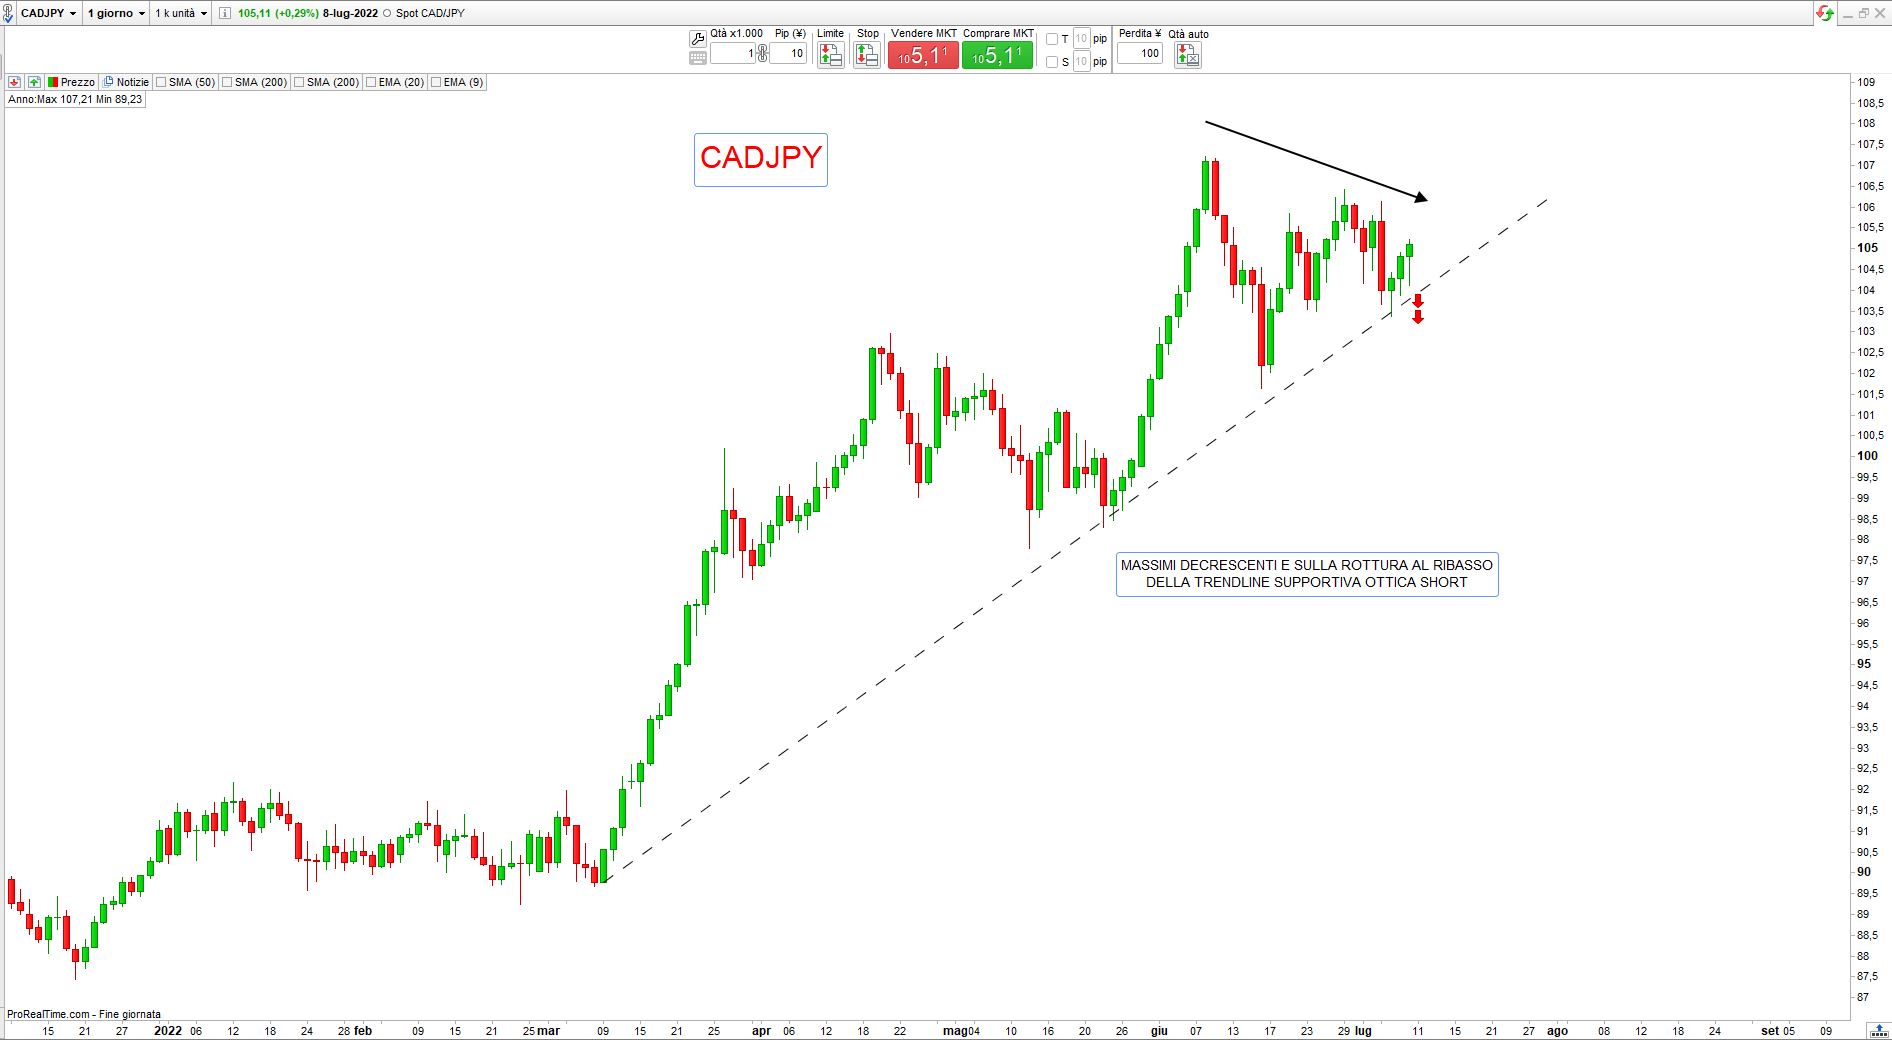Image resolution: width=1892 pixels, height=1040 pixels.
Task: Enable the T target checkbox
Action: point(1052,39)
